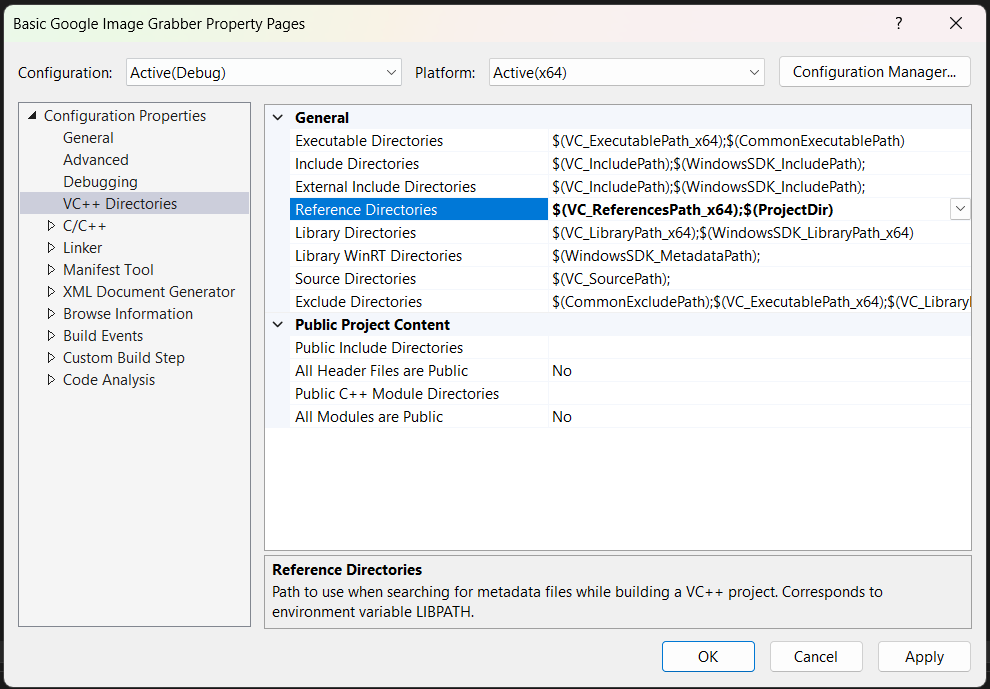The image size is (990, 689).
Task: Expand the C/C++ tree node
Action: [x=52, y=226]
